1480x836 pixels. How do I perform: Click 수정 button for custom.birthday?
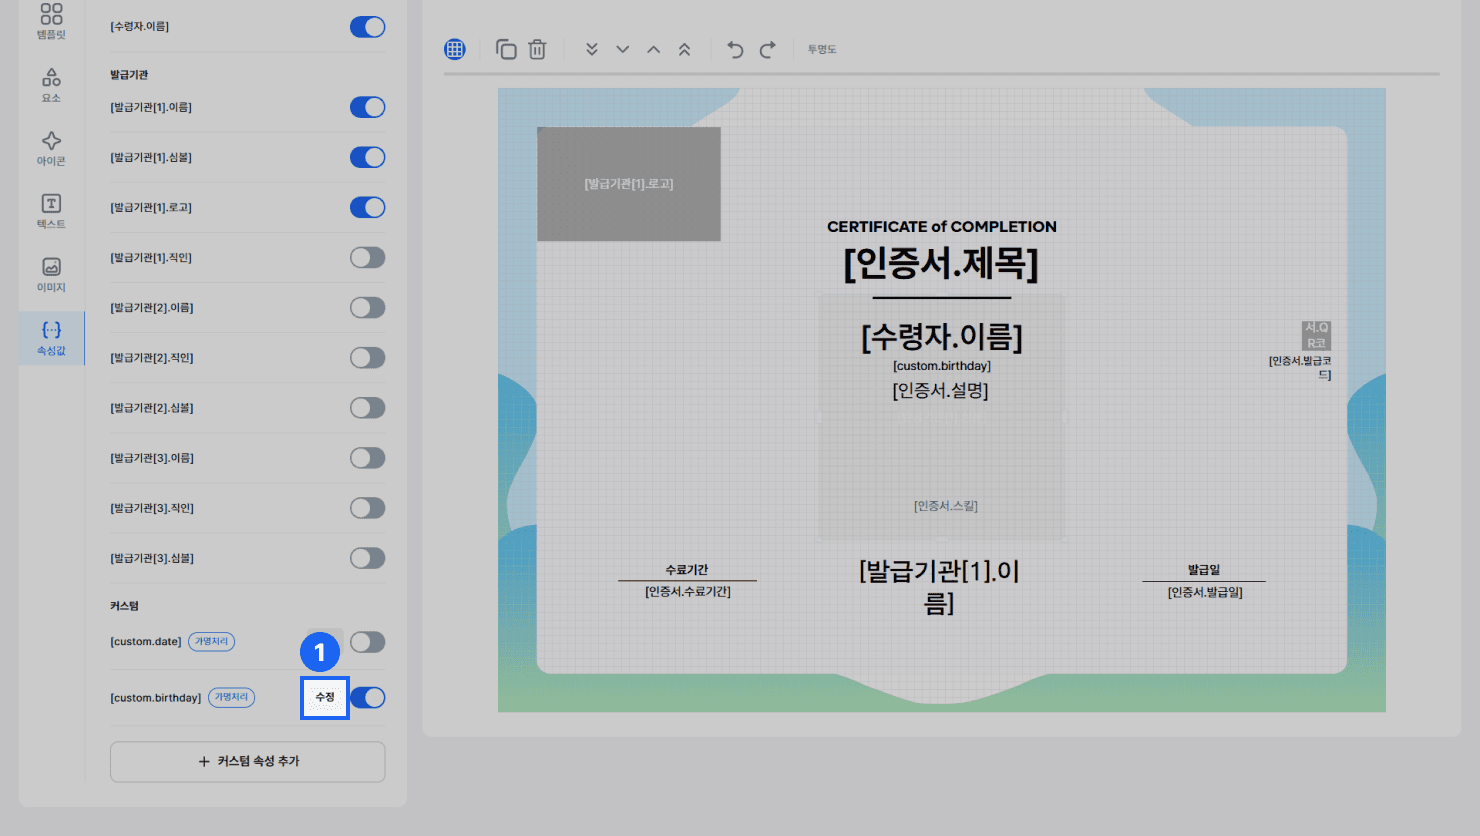pyautogui.click(x=325, y=697)
